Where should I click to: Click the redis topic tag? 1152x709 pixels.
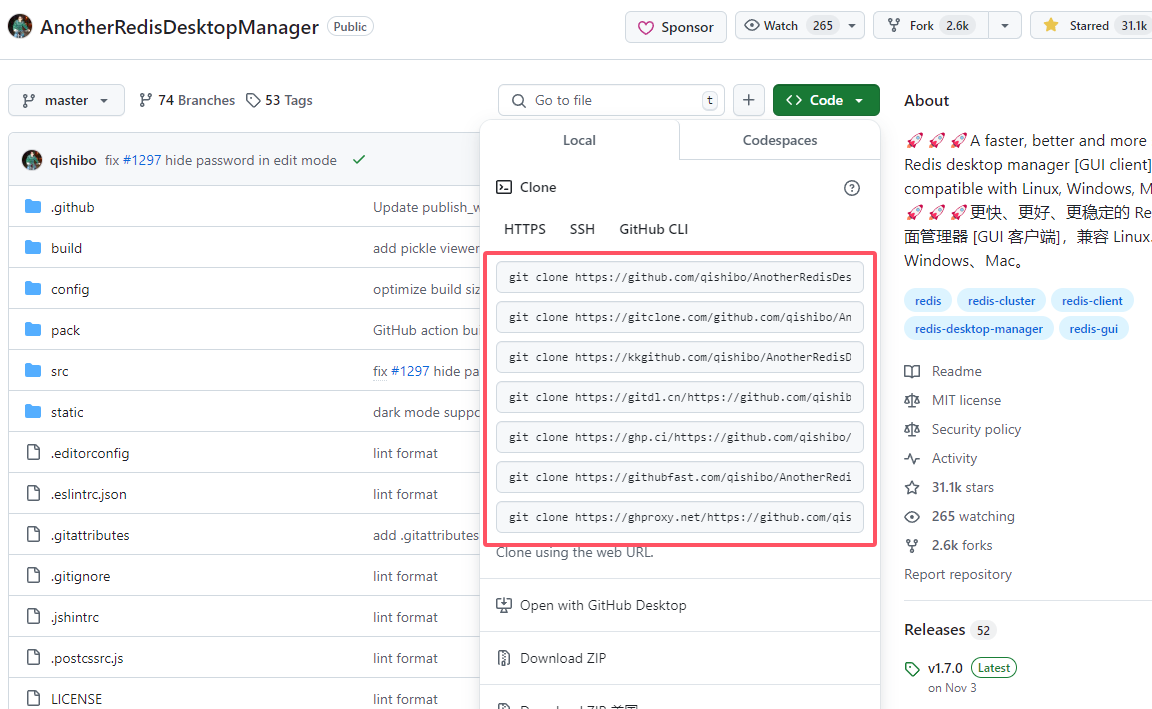point(928,300)
